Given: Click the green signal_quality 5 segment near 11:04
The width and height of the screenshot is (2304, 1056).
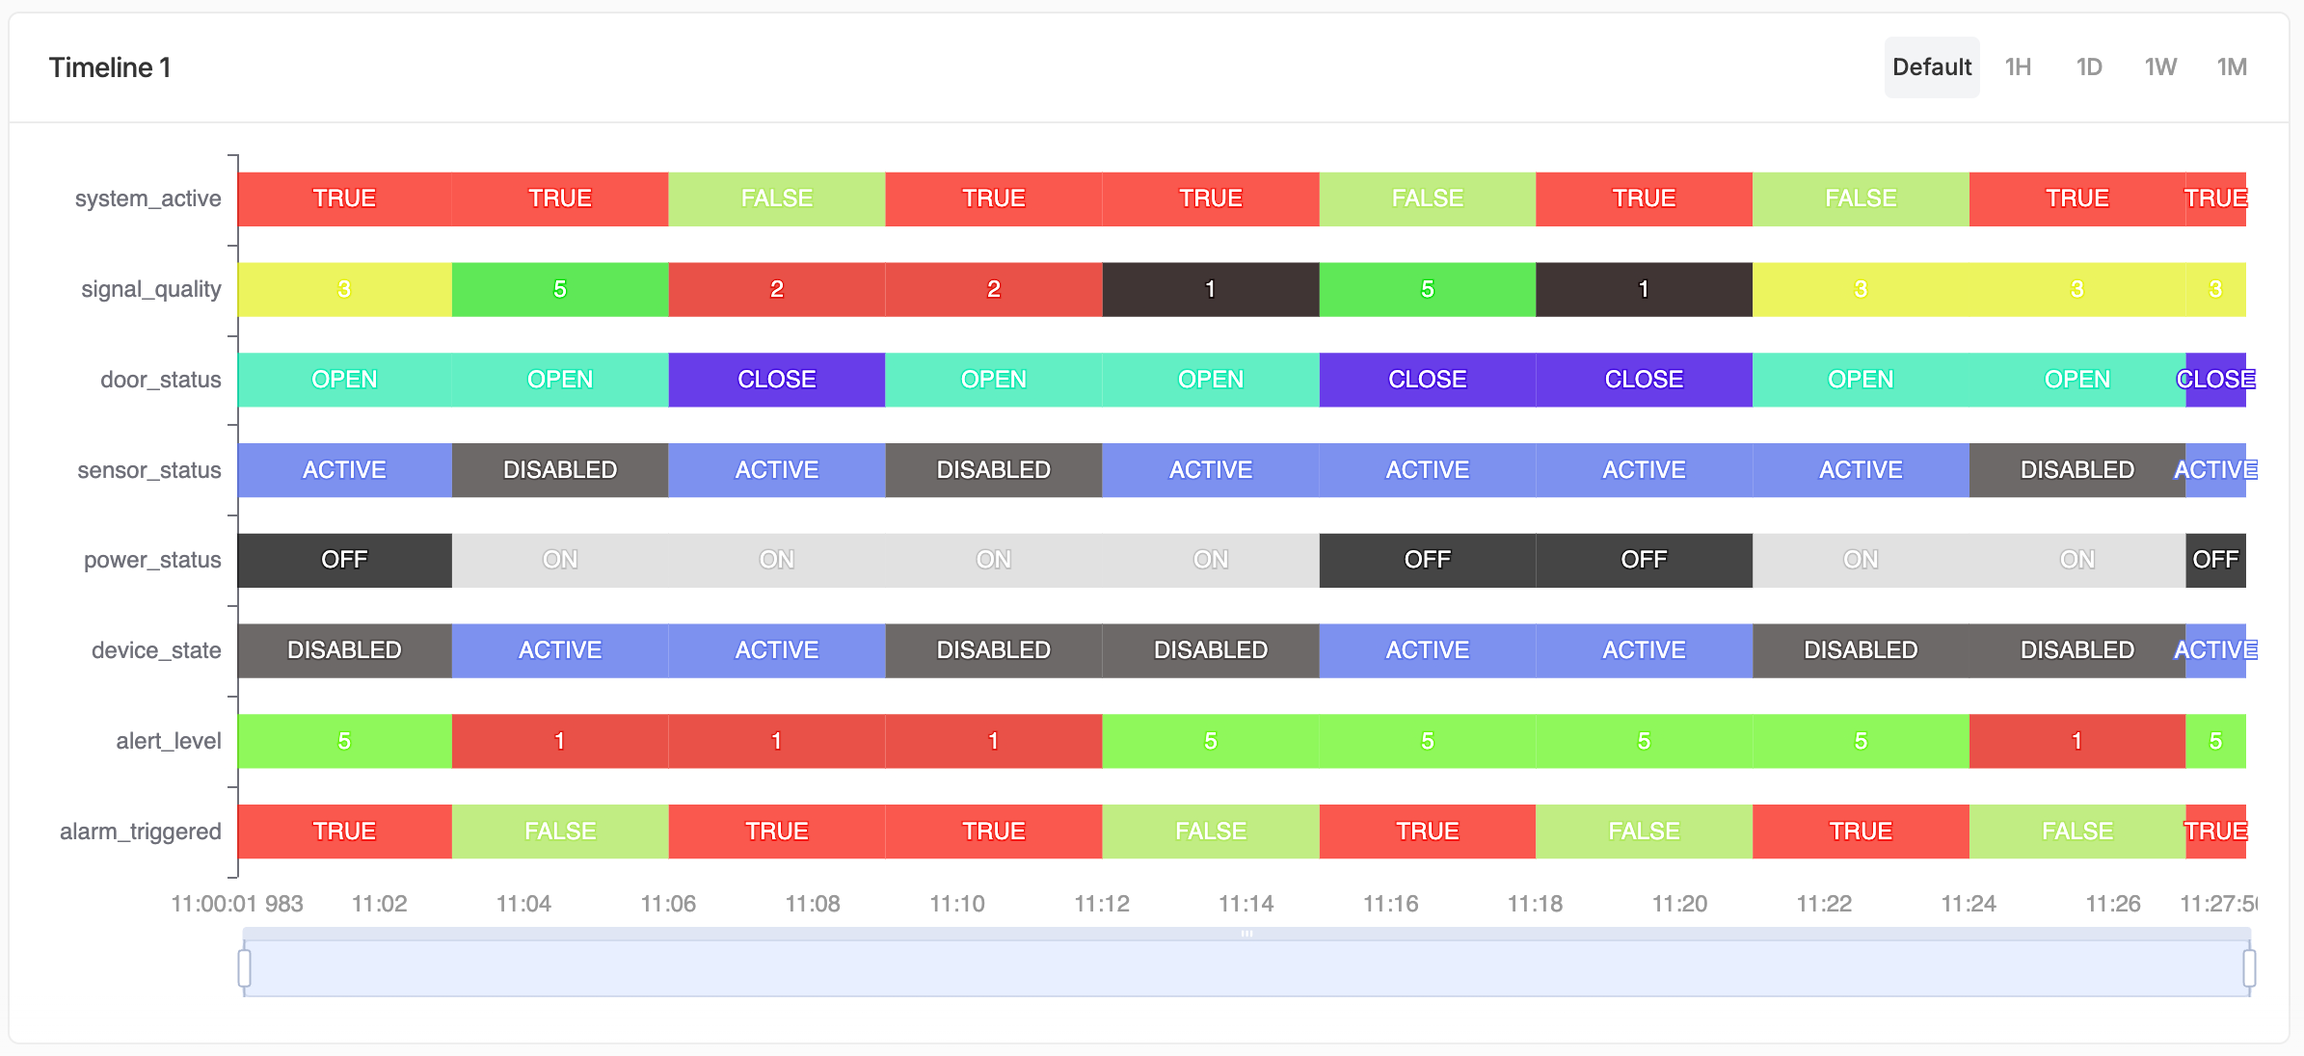Looking at the screenshot, I should 560,289.
